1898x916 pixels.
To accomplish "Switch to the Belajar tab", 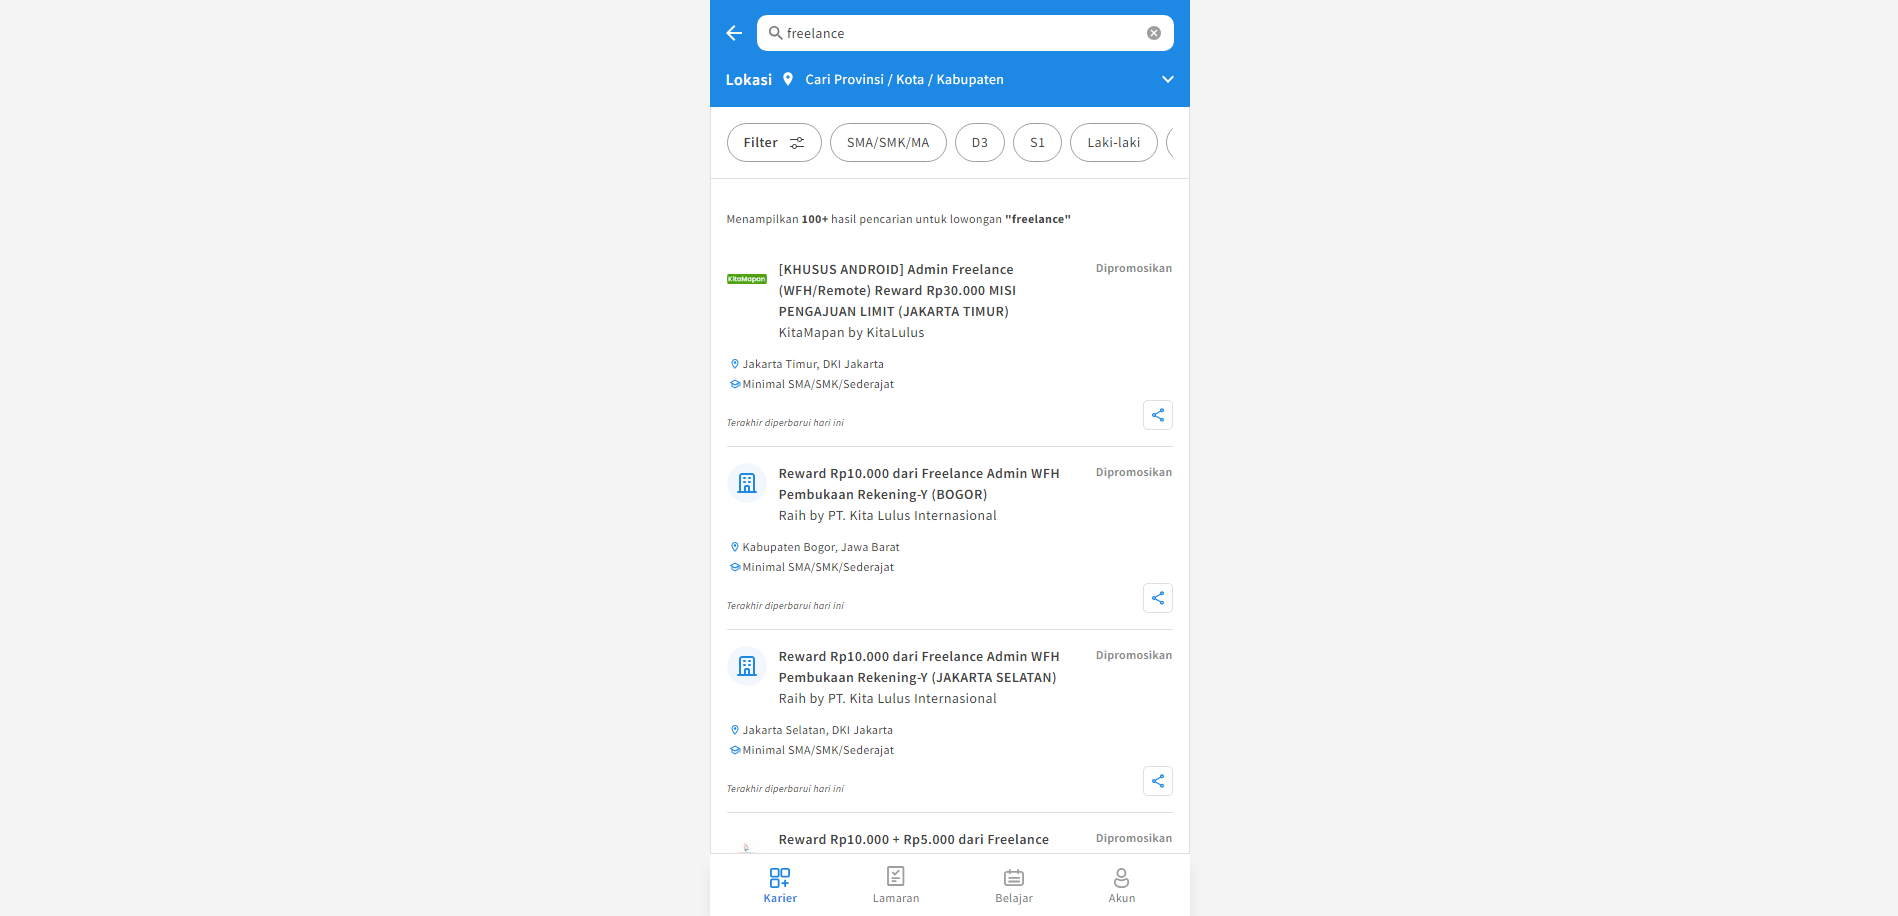I will [1014, 885].
